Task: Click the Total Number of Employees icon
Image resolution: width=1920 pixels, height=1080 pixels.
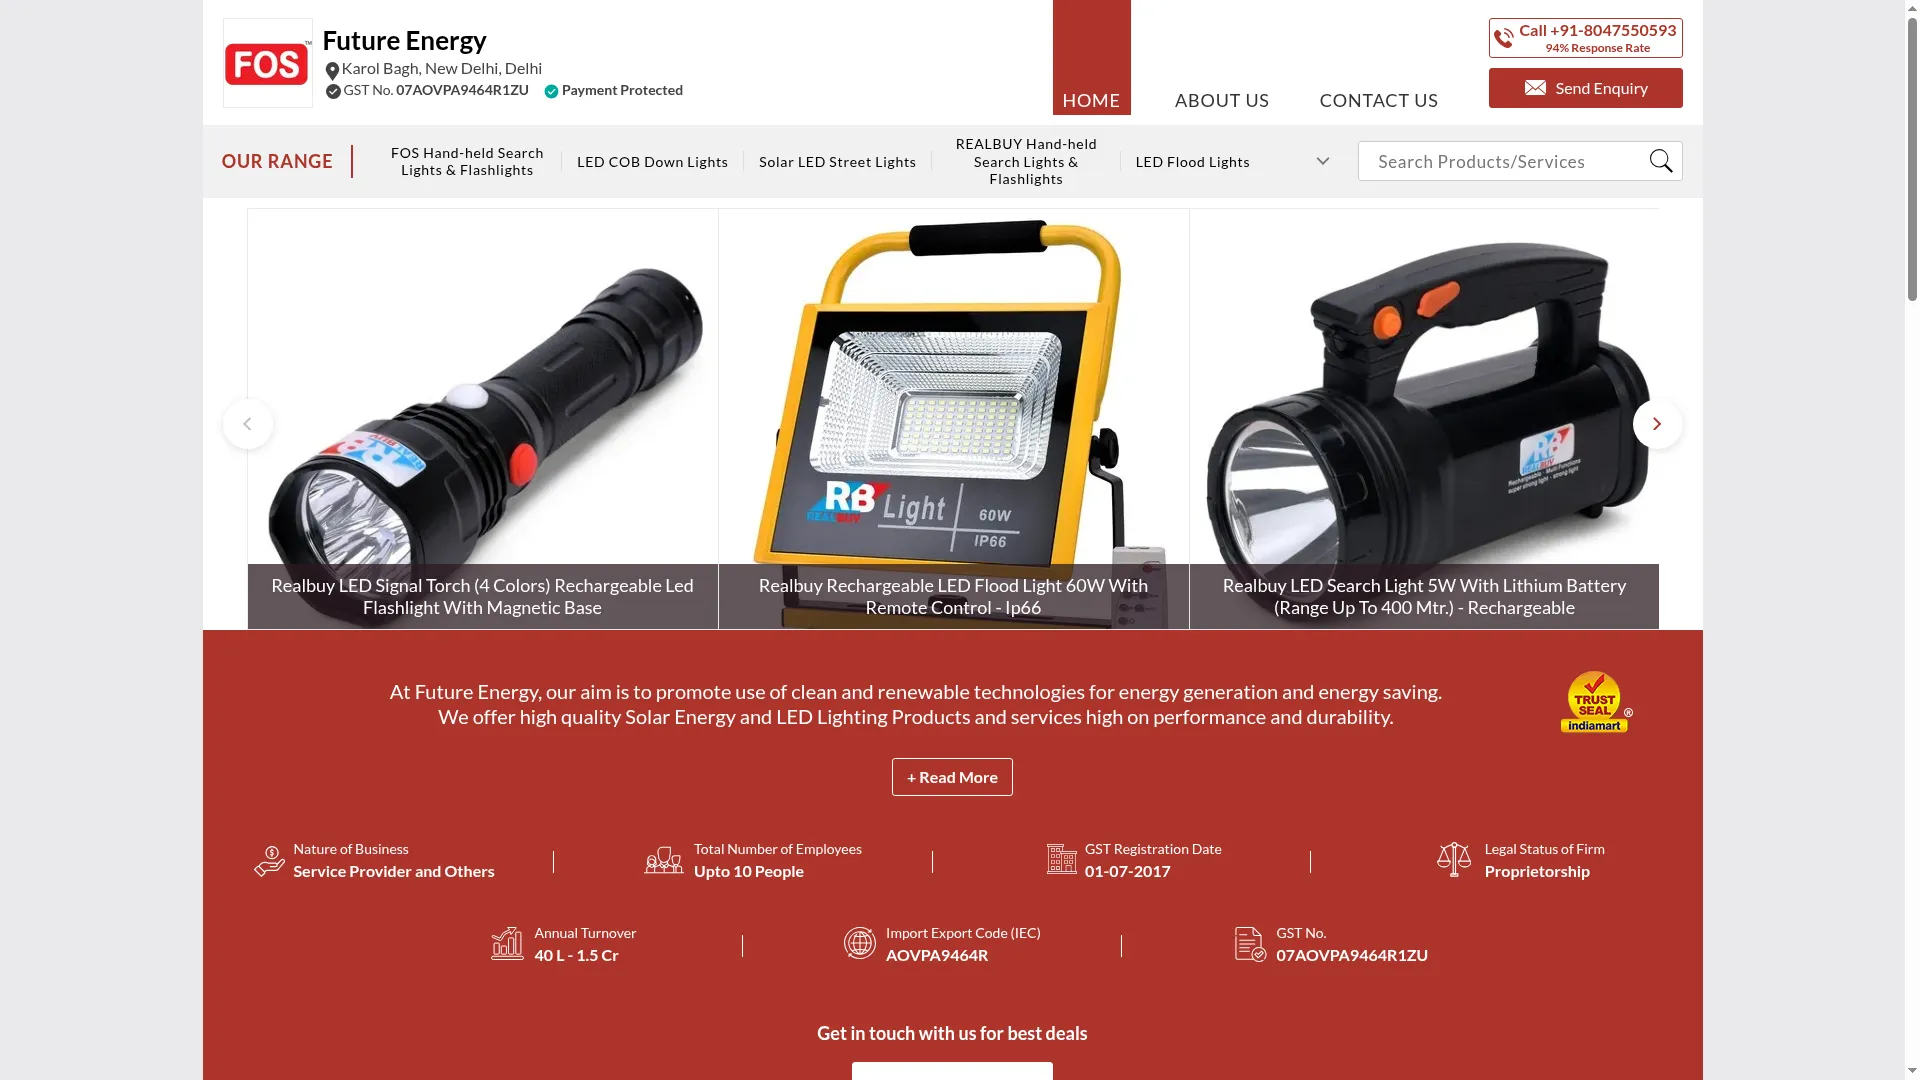Action: [x=664, y=860]
